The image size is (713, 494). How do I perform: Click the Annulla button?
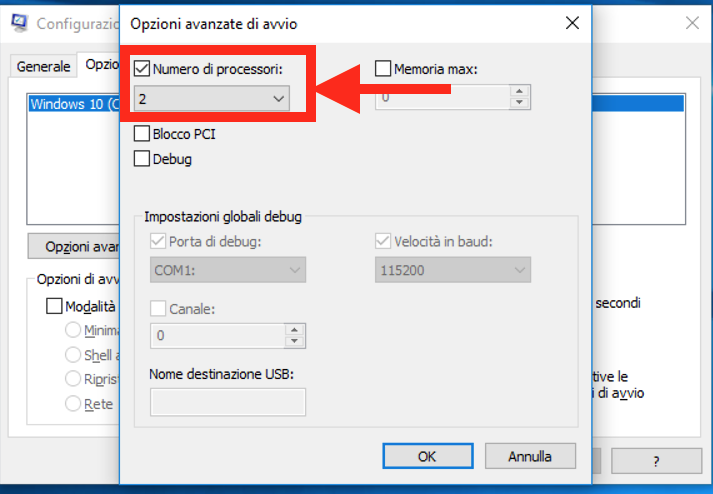[x=530, y=456]
